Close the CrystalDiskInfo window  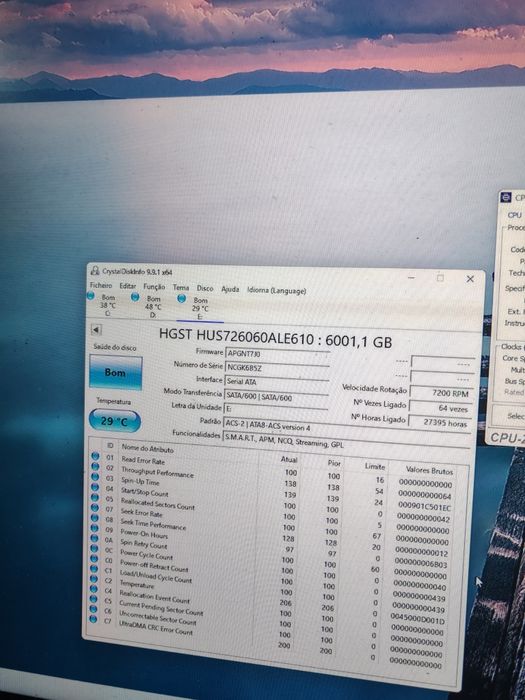point(470,279)
